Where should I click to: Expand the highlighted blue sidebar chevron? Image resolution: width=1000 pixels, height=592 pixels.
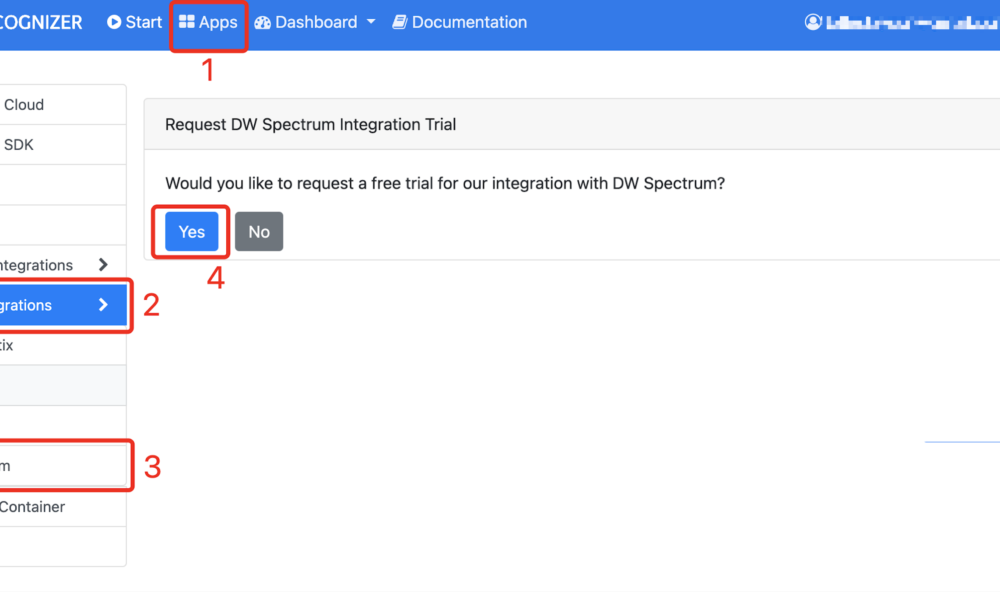[x=103, y=305]
